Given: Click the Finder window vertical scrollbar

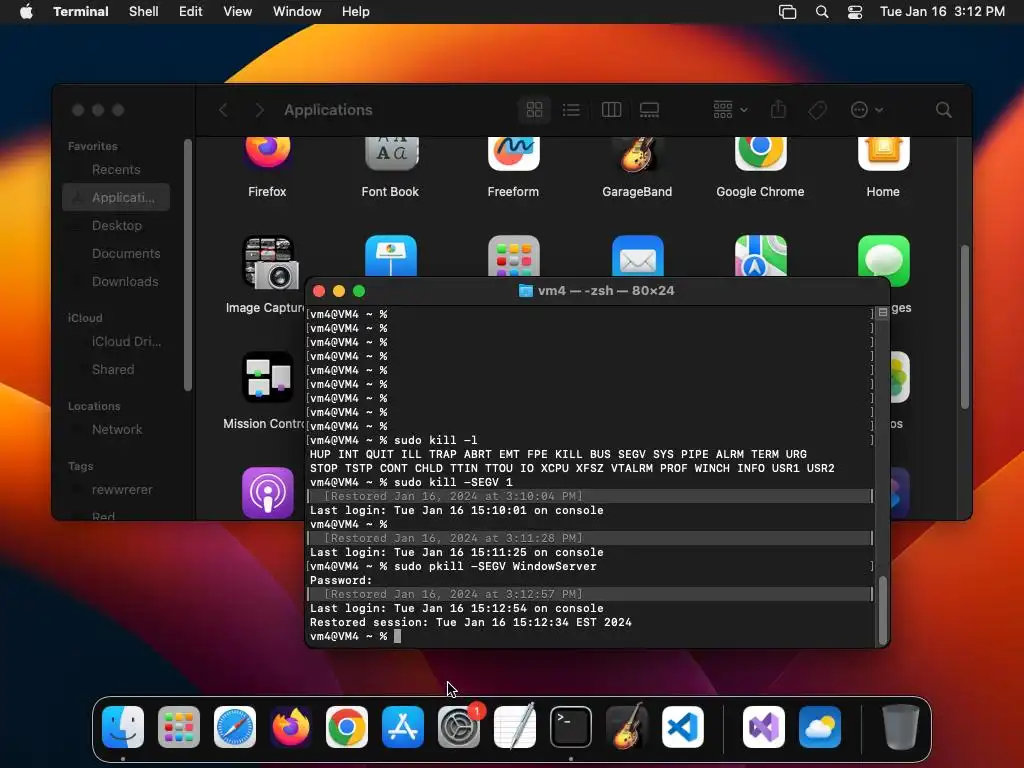Looking at the screenshot, I should click(965, 327).
